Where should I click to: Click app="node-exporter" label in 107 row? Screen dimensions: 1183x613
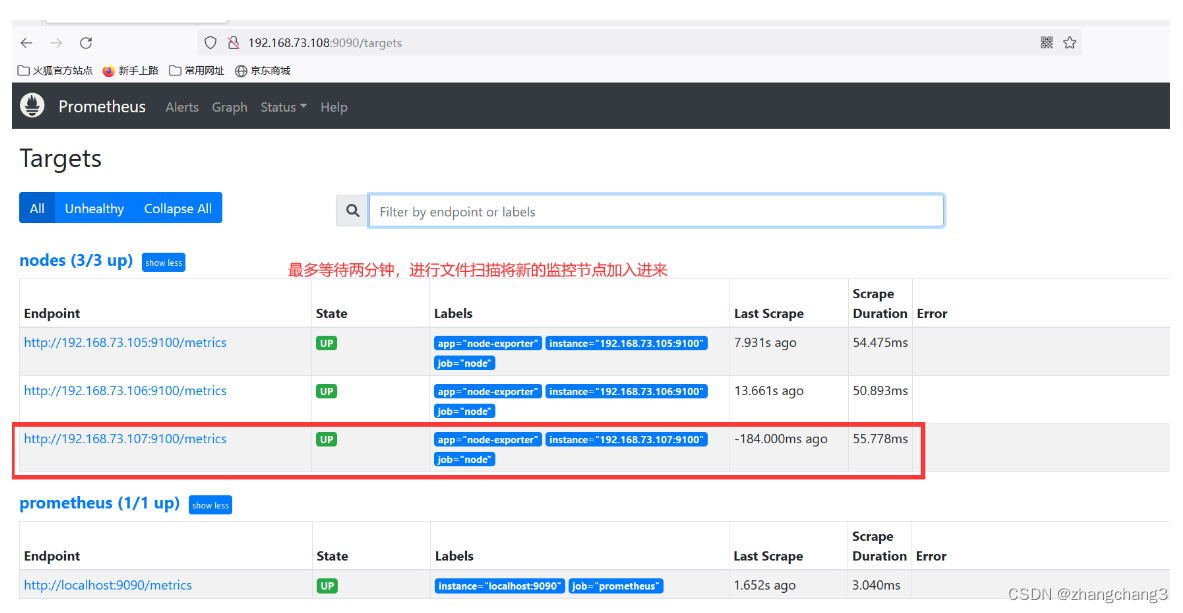click(488, 440)
